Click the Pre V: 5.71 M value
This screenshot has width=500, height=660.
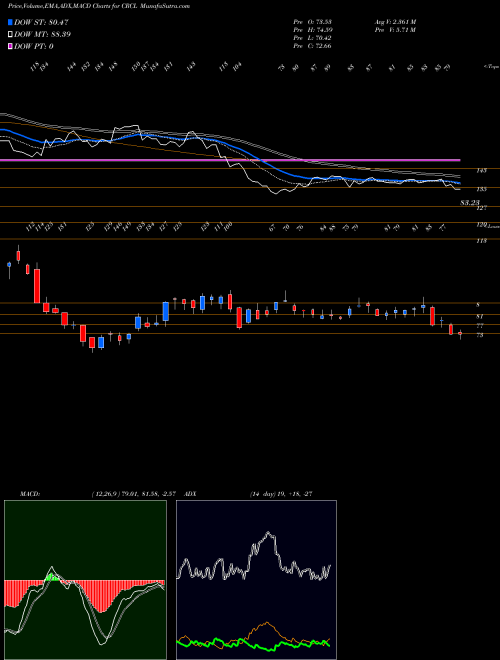pyautogui.click(x=395, y=30)
